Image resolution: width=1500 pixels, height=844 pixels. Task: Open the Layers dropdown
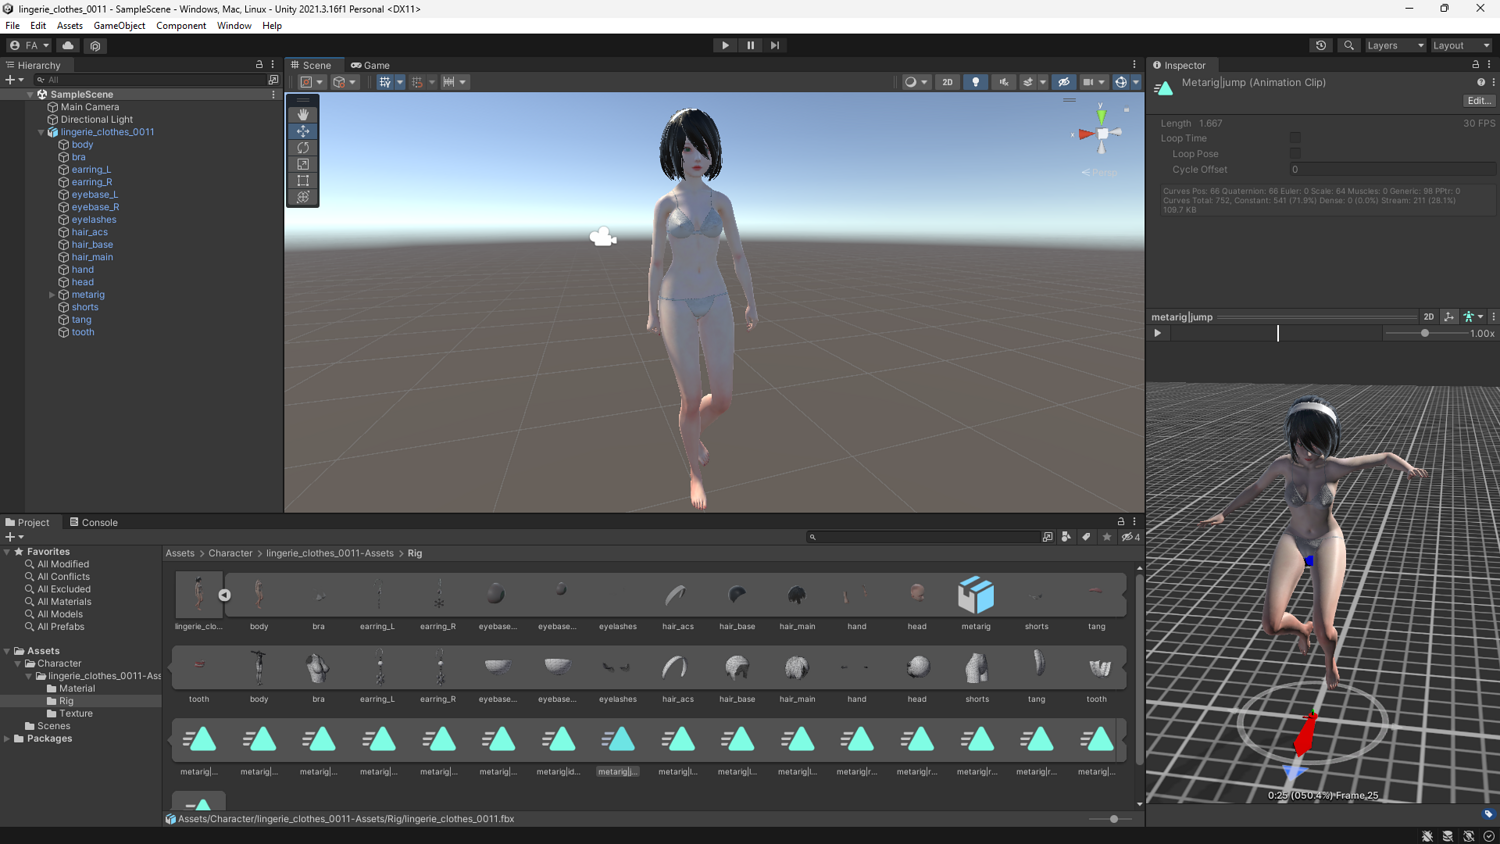pos(1395,45)
